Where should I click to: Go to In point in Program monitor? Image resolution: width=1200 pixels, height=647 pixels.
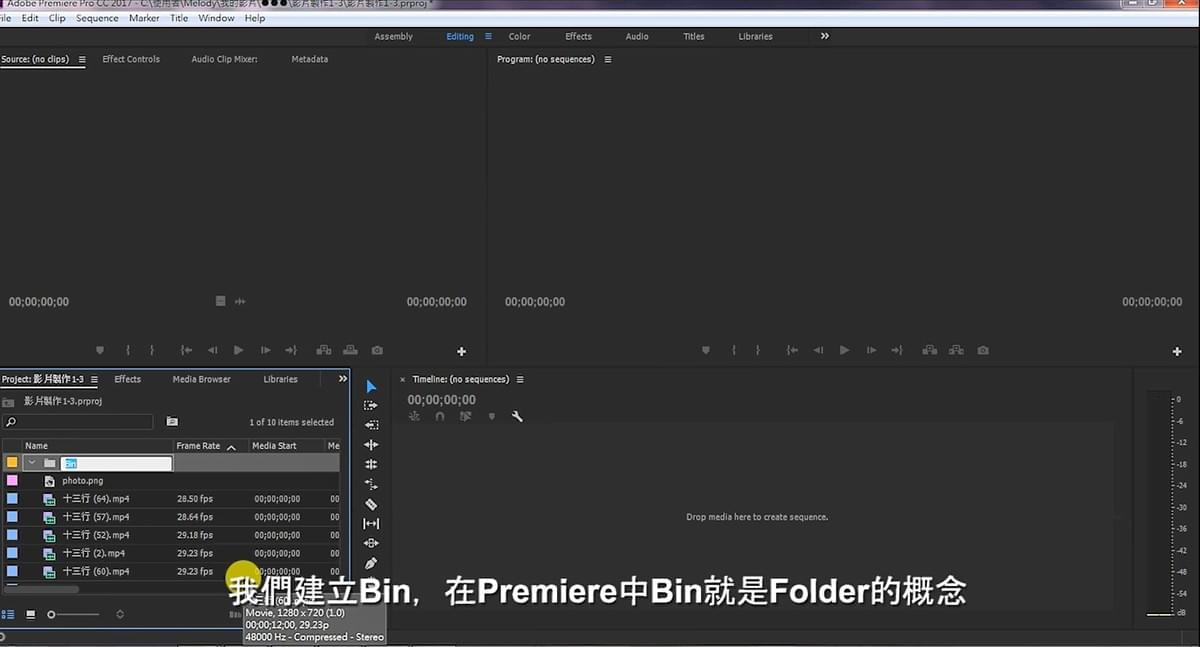coord(792,350)
